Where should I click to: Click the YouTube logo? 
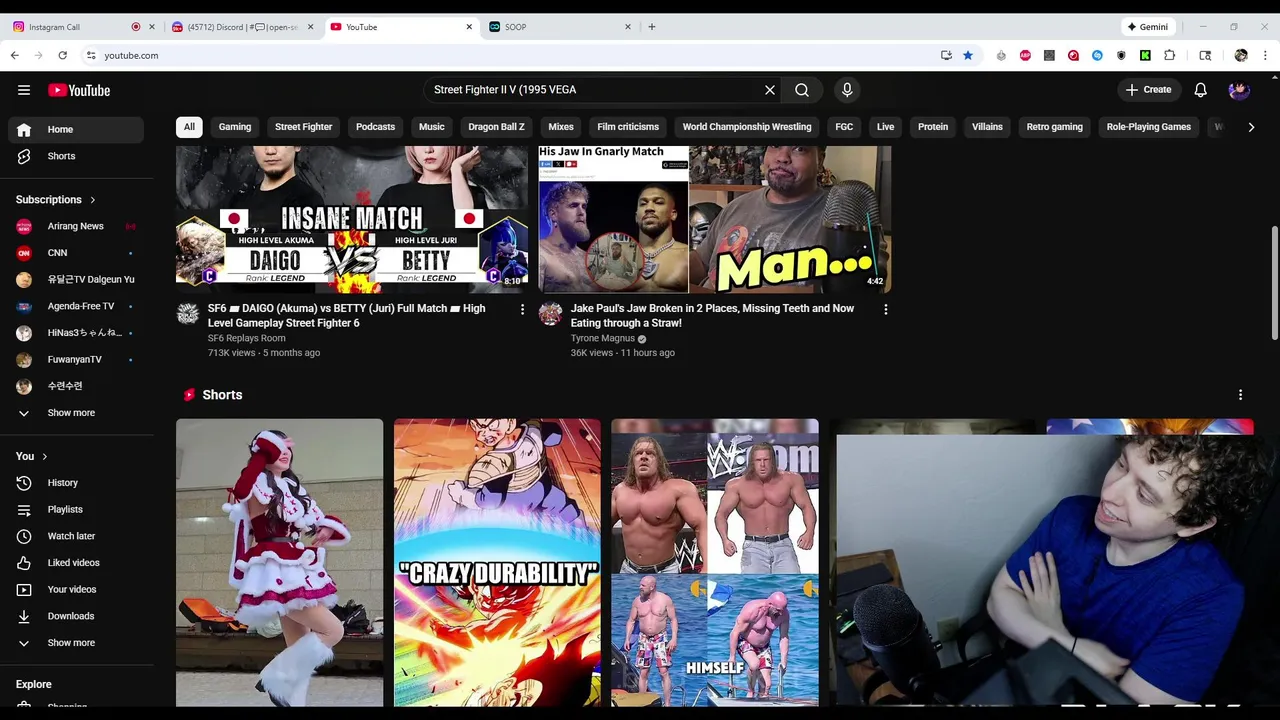79,90
